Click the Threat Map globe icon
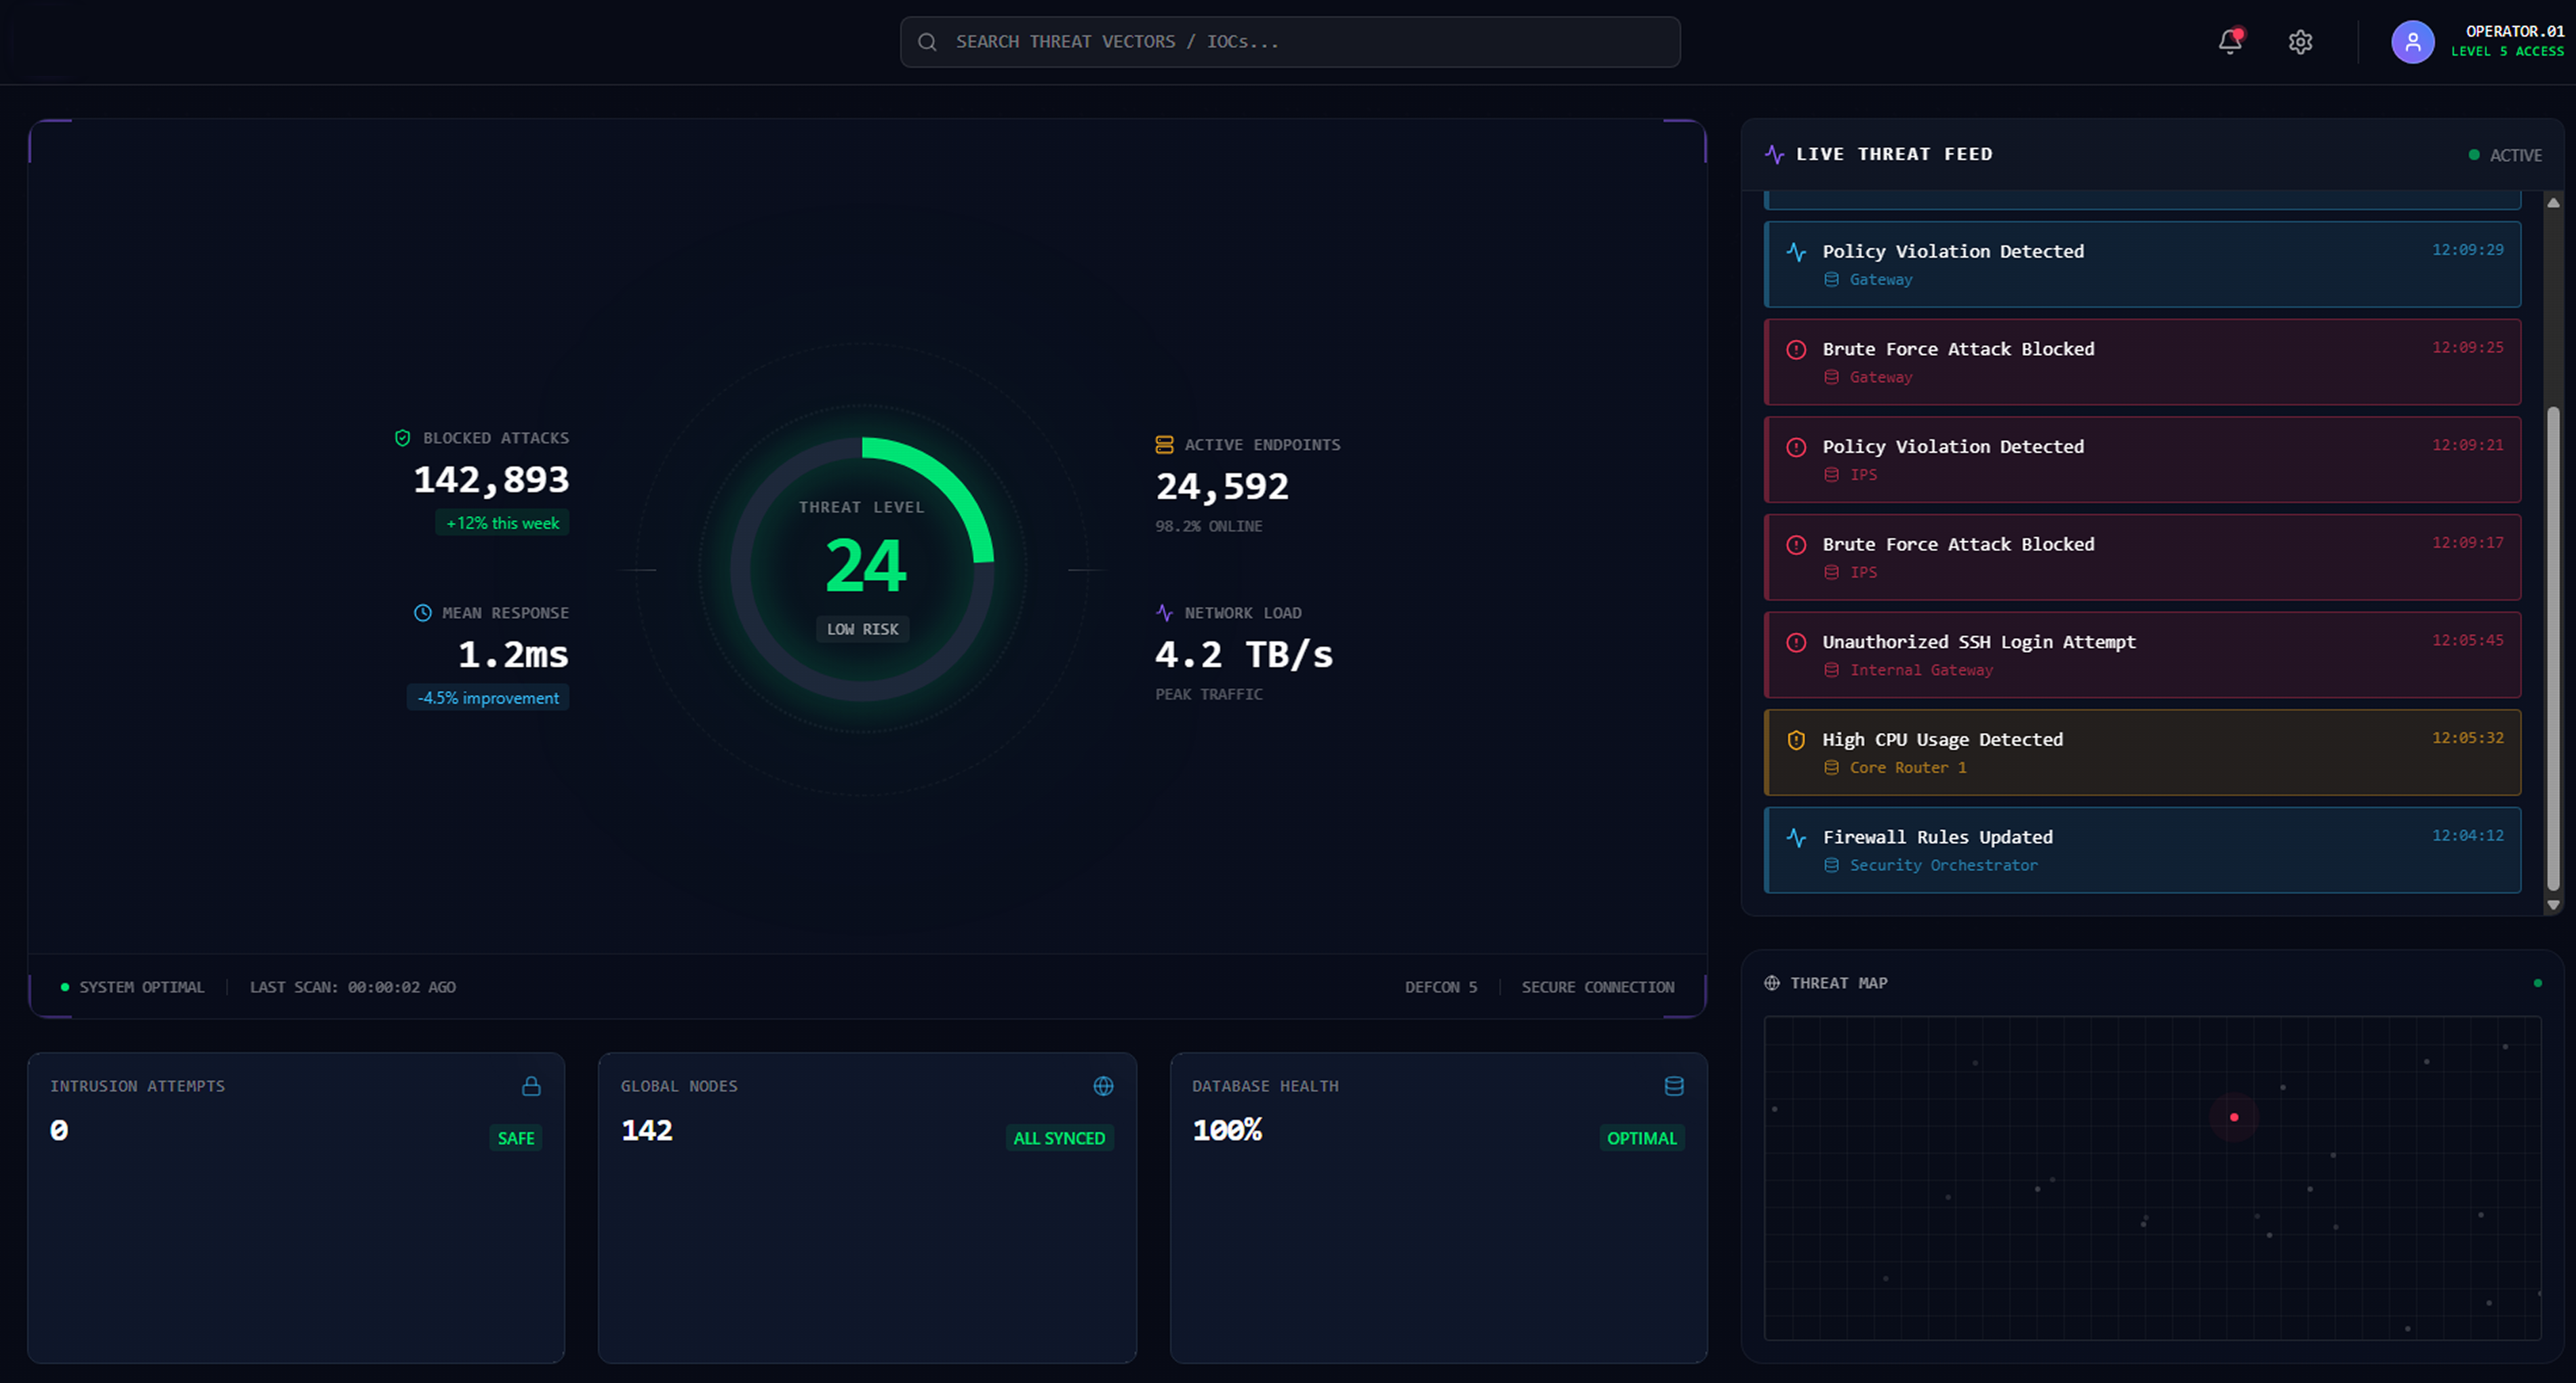This screenshot has width=2576, height=1383. 1771,983
